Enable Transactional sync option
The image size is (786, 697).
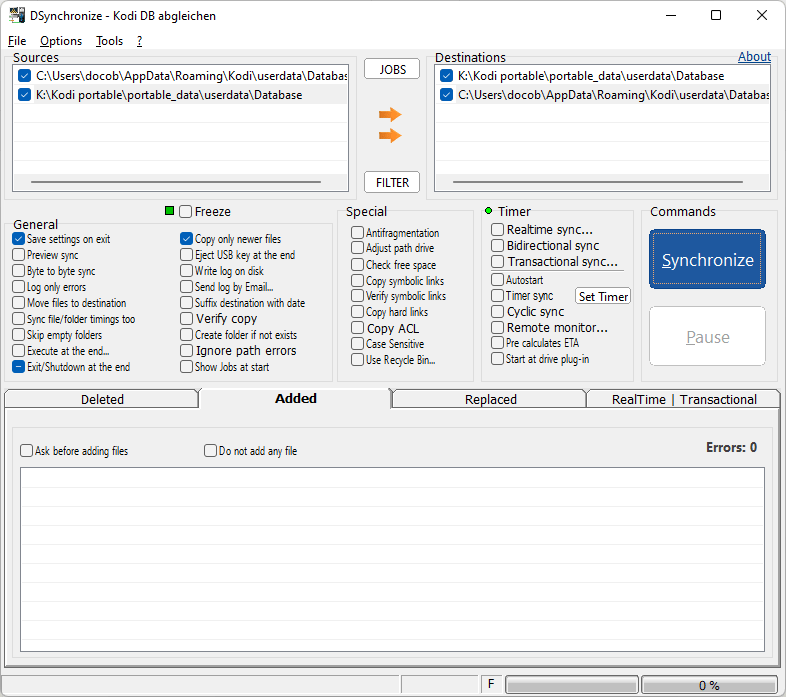(x=497, y=262)
